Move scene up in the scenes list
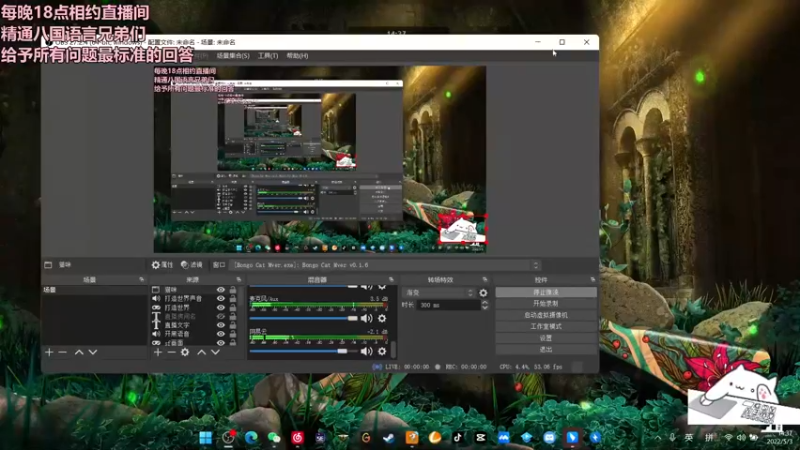Image resolution: width=800 pixels, height=450 pixels. [x=79, y=352]
